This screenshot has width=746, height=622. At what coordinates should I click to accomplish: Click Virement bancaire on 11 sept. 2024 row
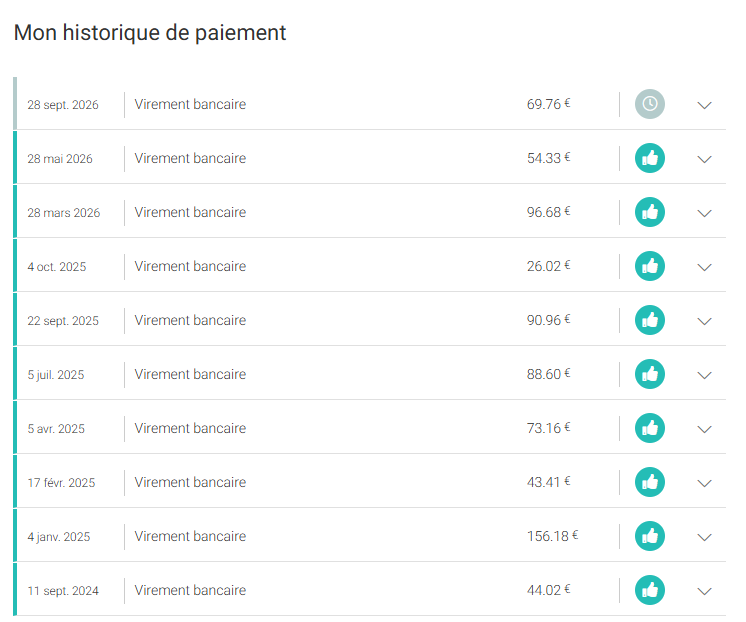(190, 591)
